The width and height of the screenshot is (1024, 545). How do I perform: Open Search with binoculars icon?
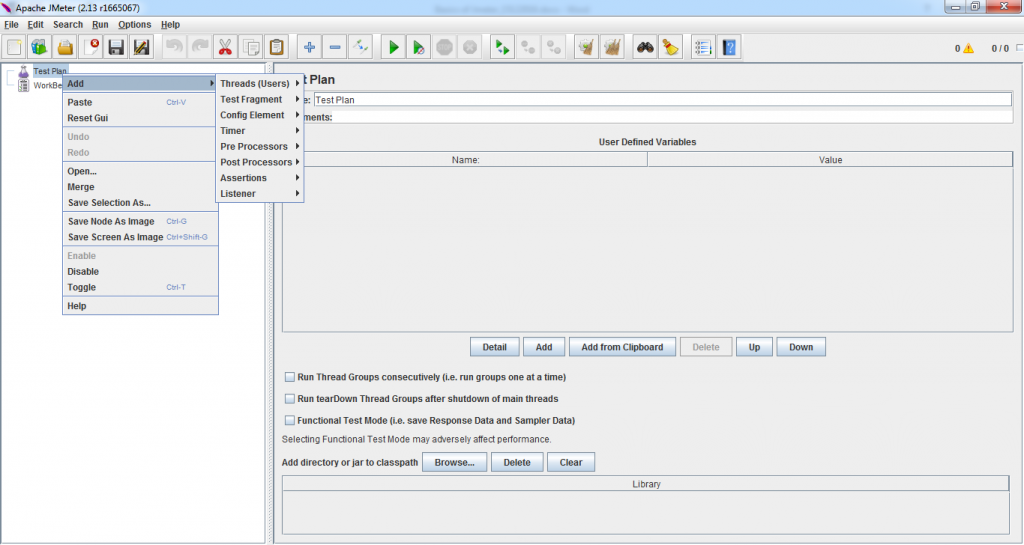click(645, 48)
